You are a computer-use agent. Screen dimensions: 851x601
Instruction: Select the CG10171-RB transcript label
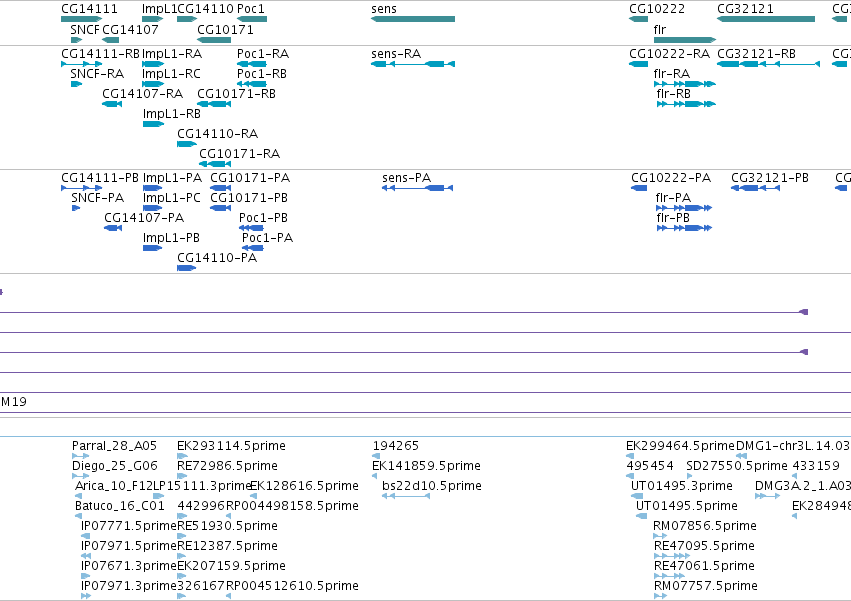coord(236,94)
